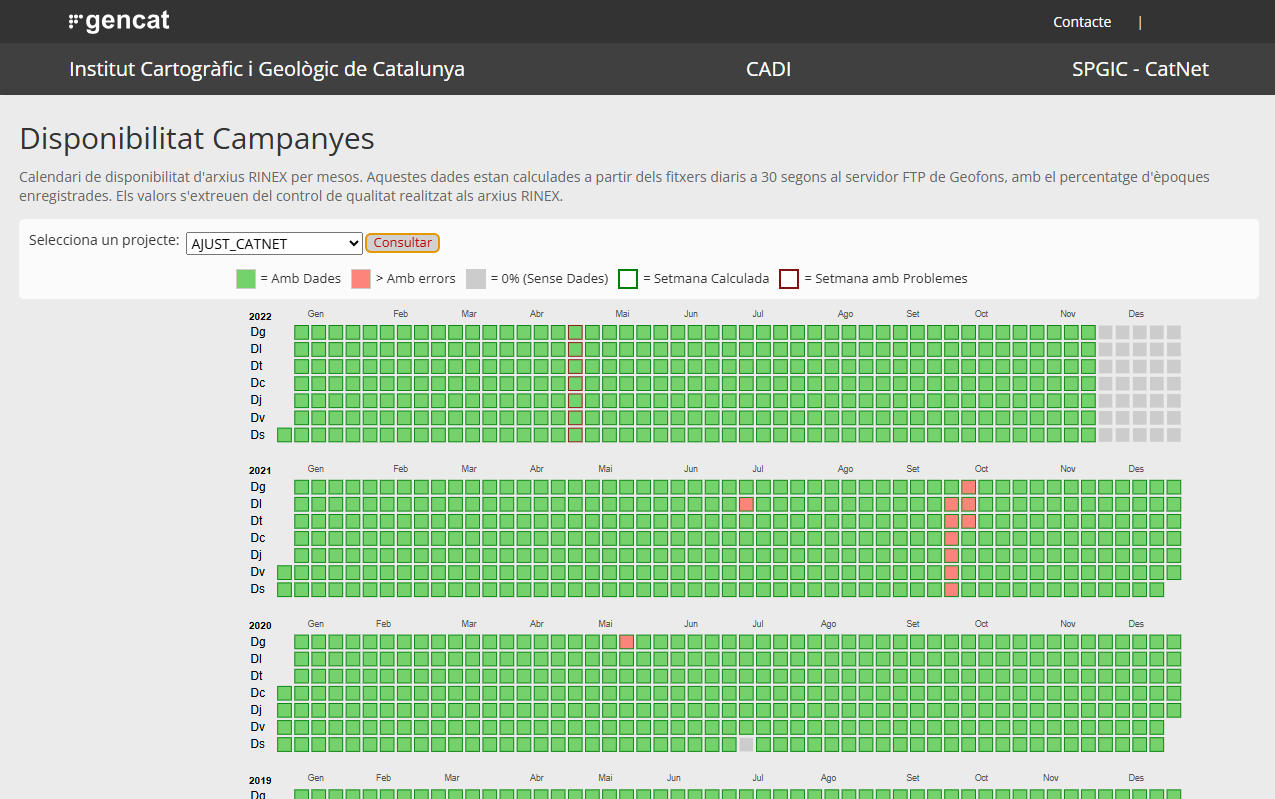Click the green-outlined Setmana Calculada legend box

[628, 279]
